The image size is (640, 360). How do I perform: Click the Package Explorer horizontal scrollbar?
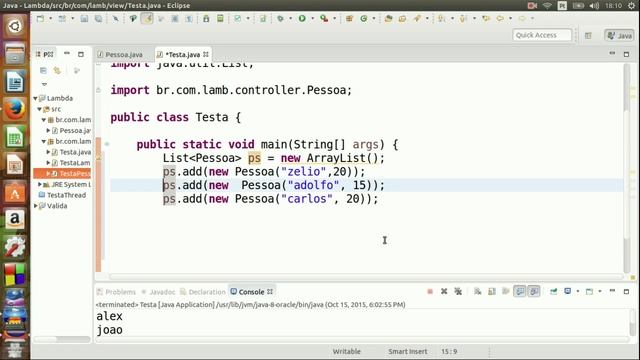pos(62,339)
